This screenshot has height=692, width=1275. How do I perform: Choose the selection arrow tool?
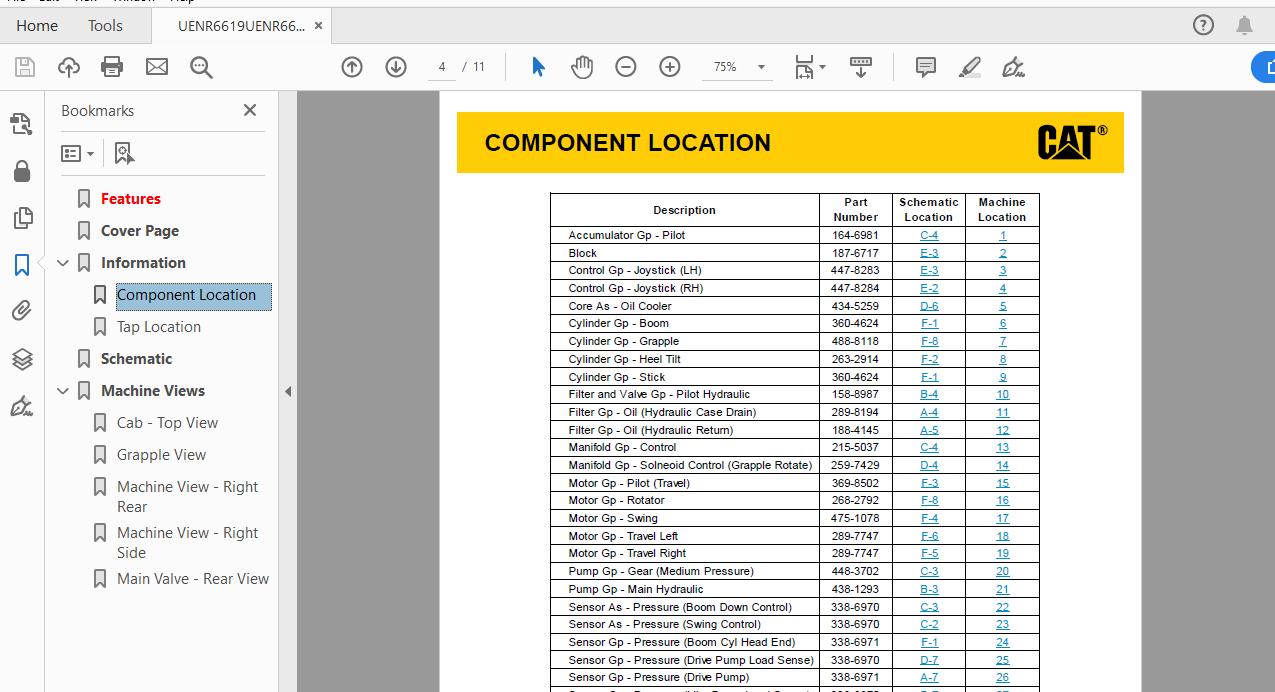click(x=538, y=67)
